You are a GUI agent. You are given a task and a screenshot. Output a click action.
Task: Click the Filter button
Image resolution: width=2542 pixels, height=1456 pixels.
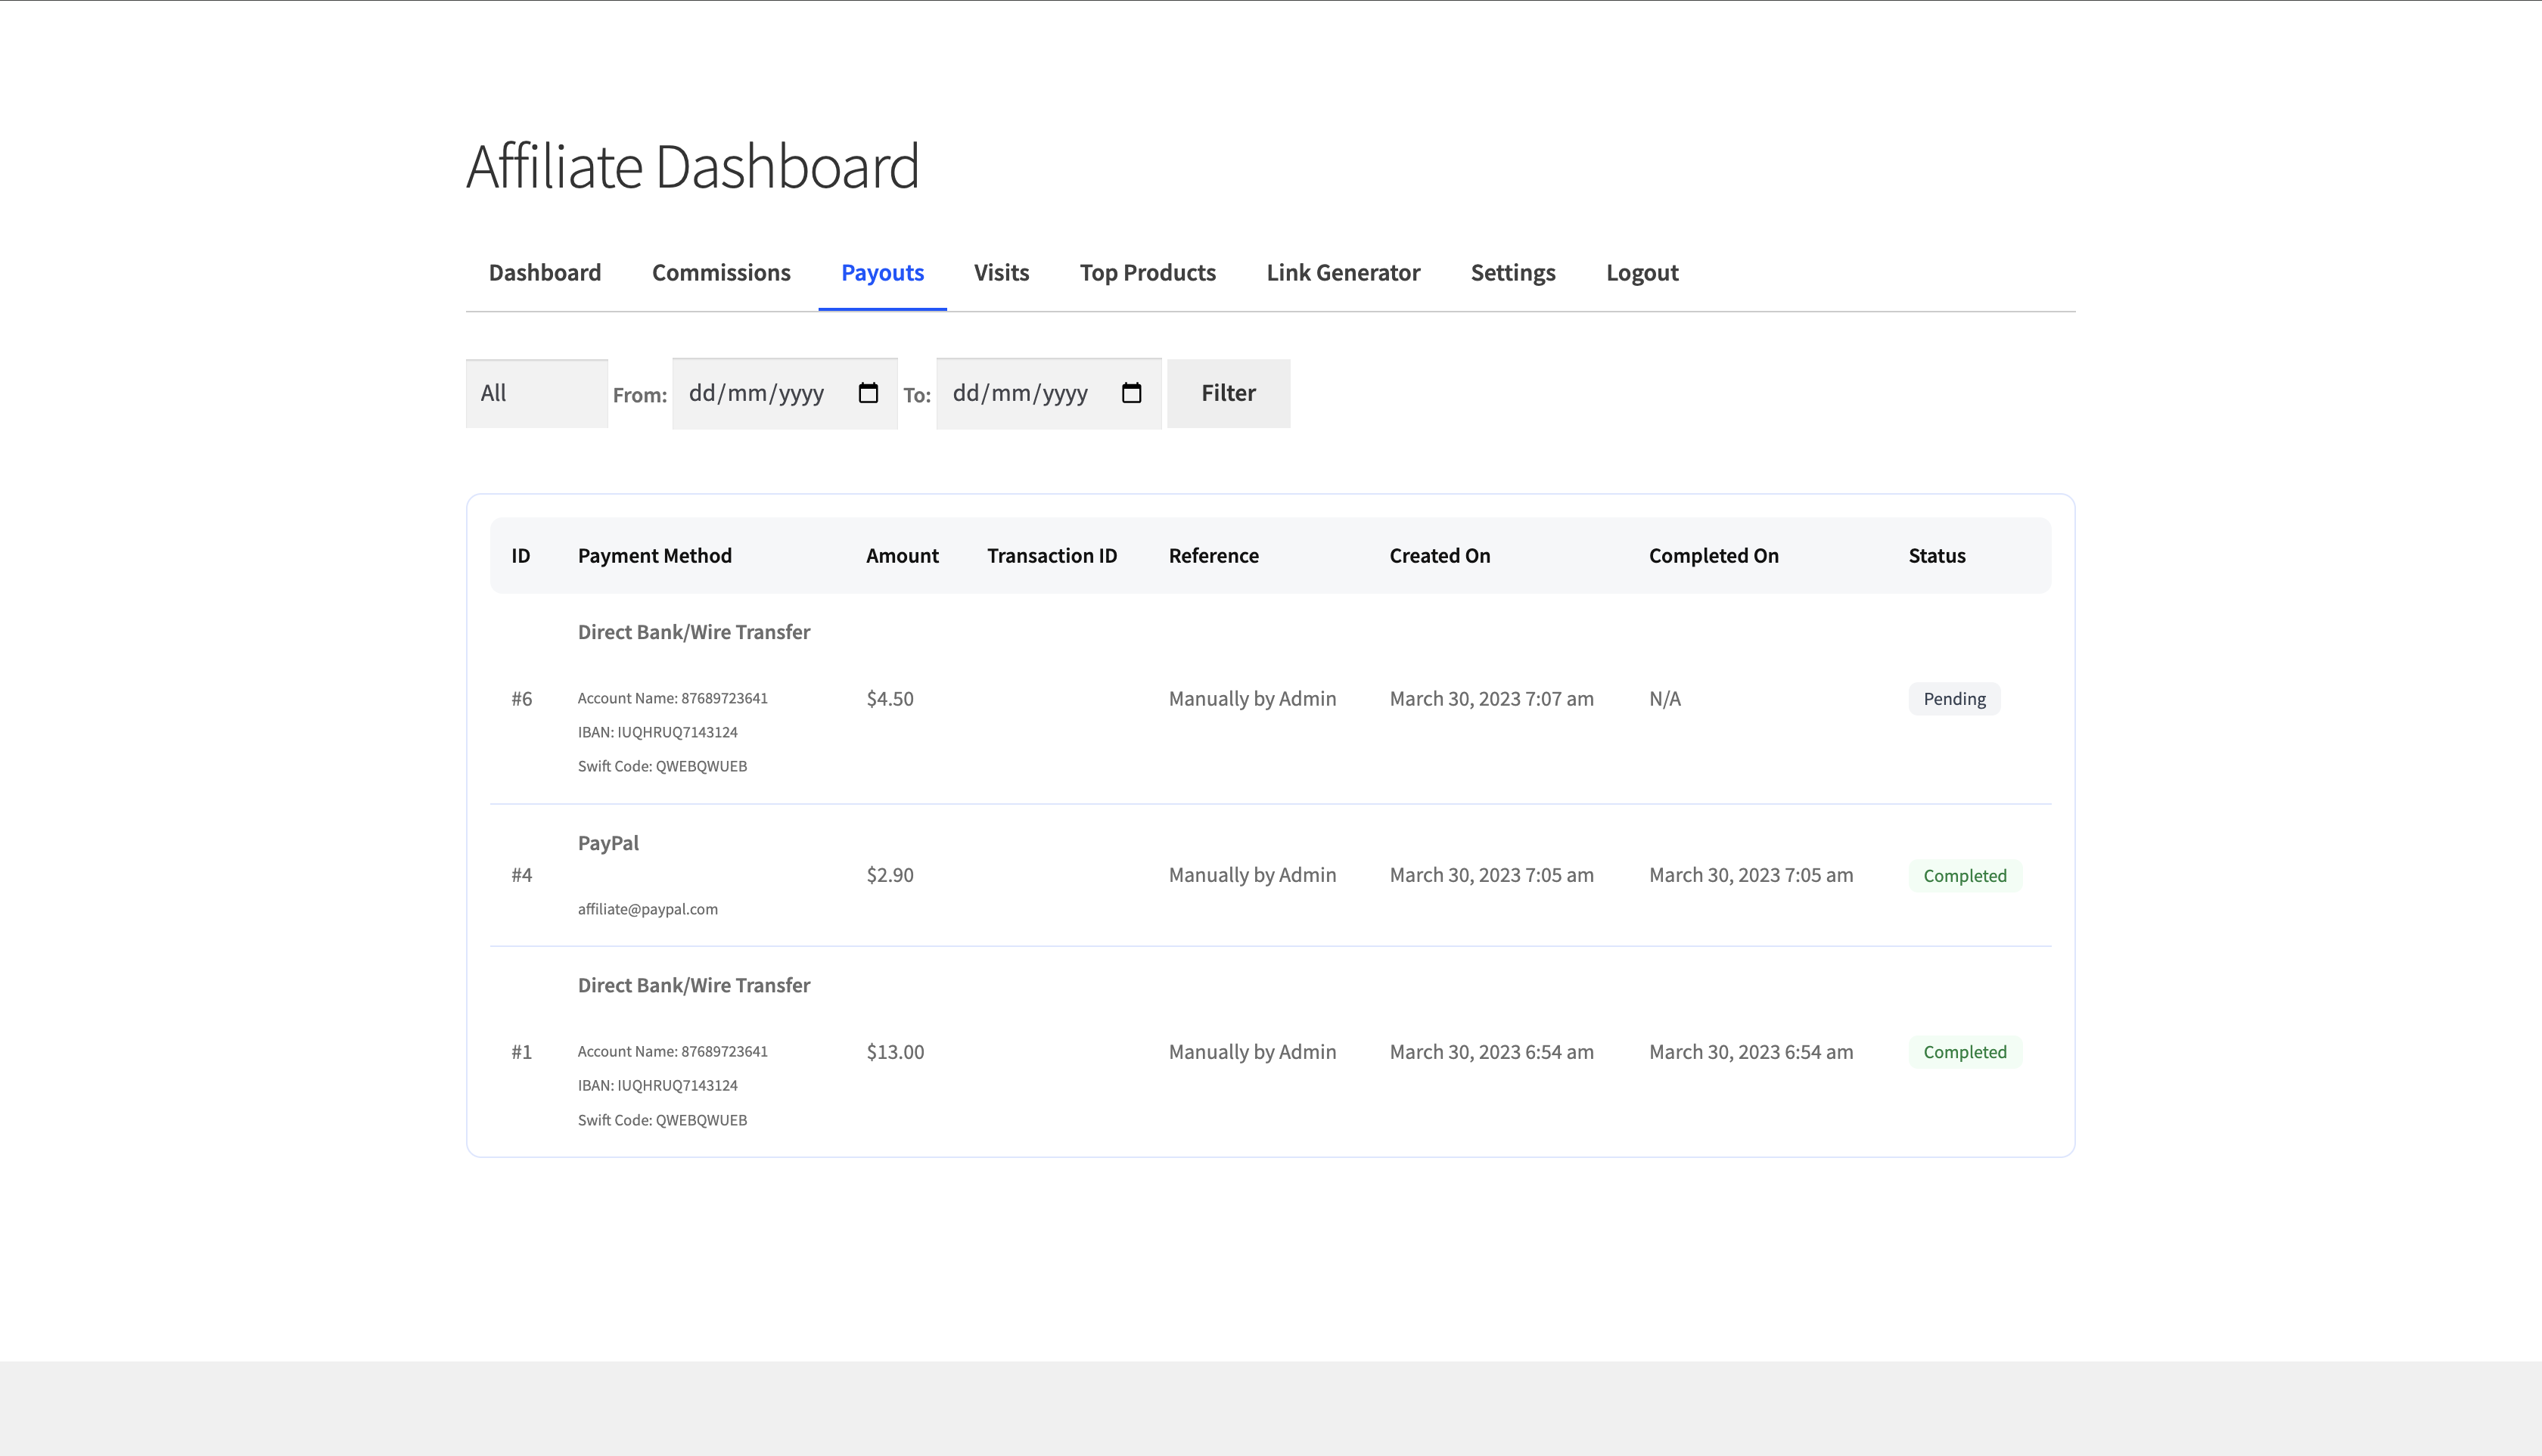coord(1228,392)
